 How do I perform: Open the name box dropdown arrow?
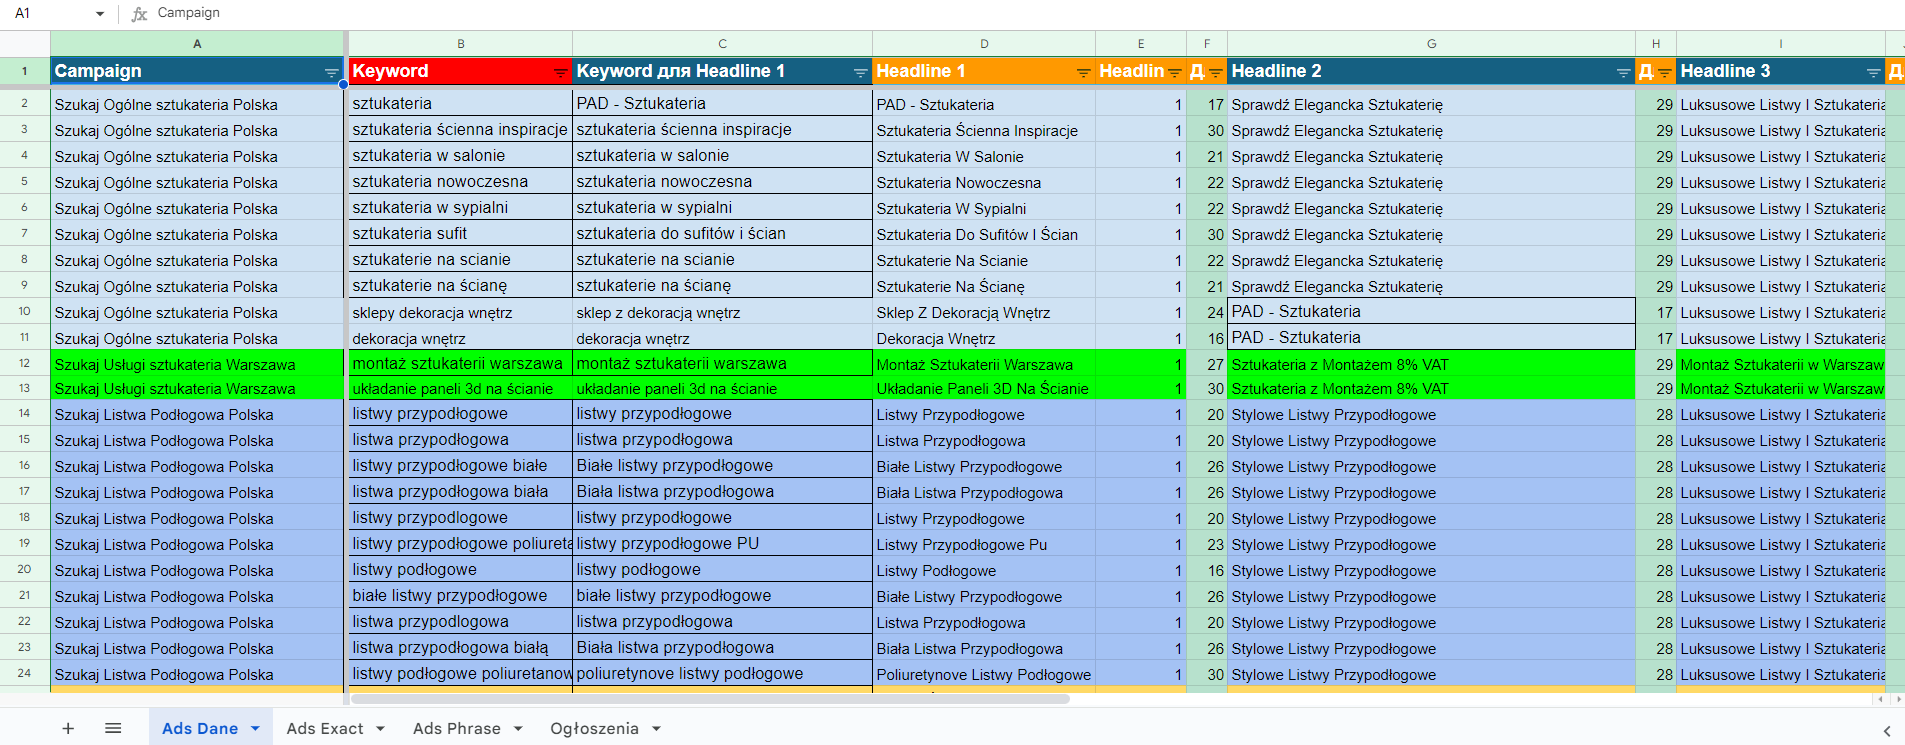(99, 14)
